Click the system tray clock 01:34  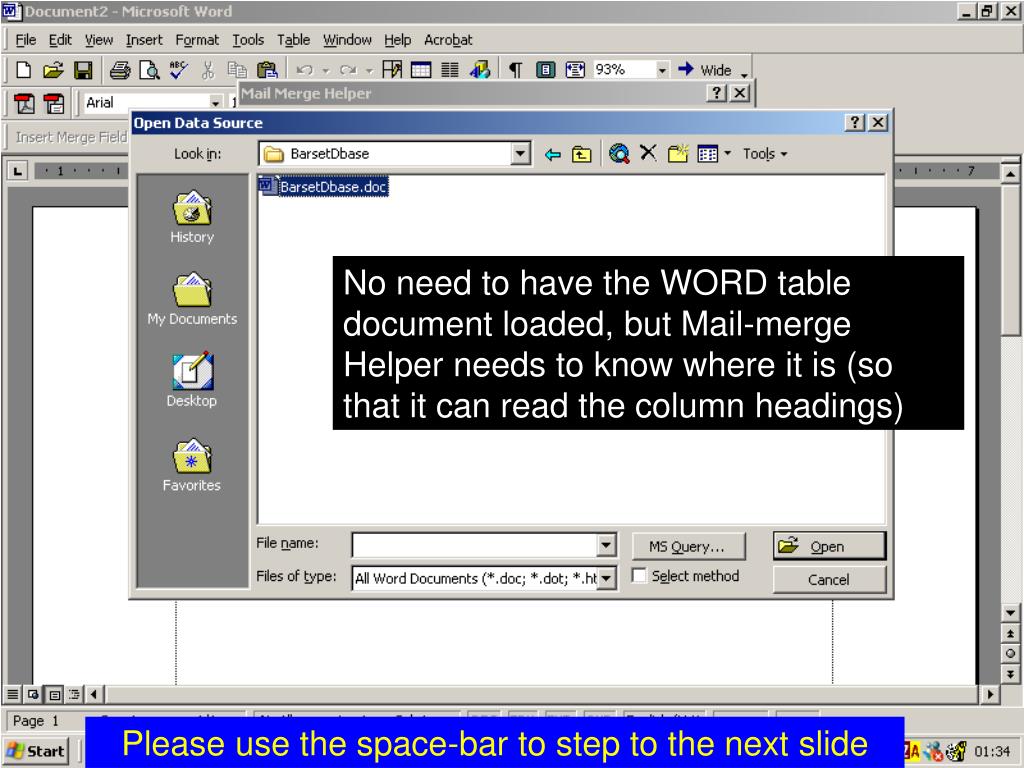(993, 751)
